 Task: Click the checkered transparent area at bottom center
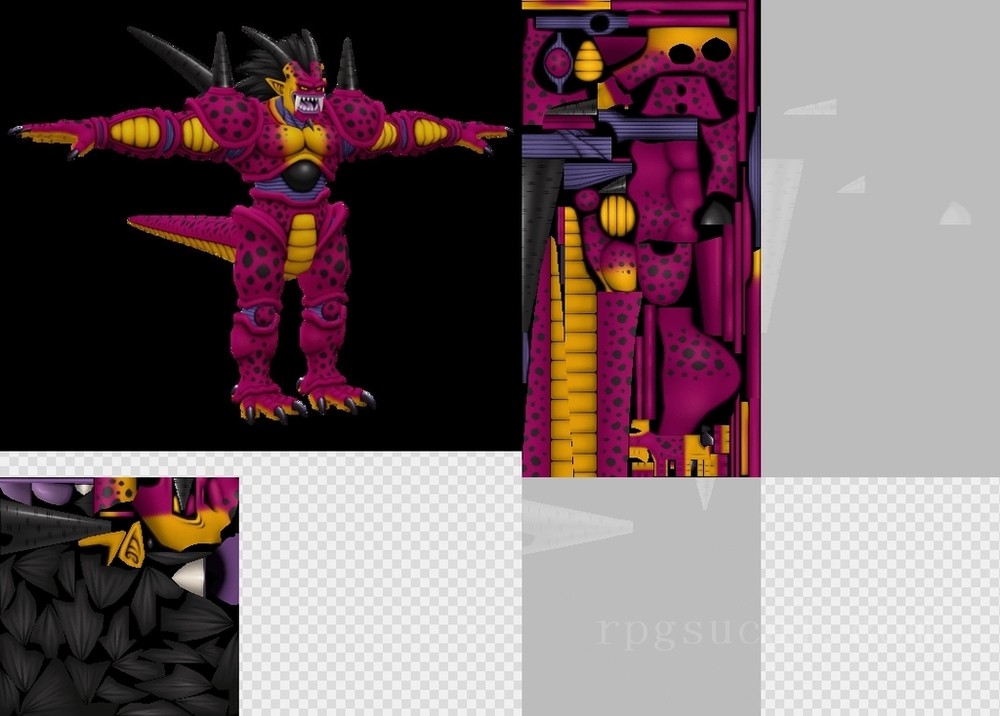pyautogui.click(x=380, y=590)
